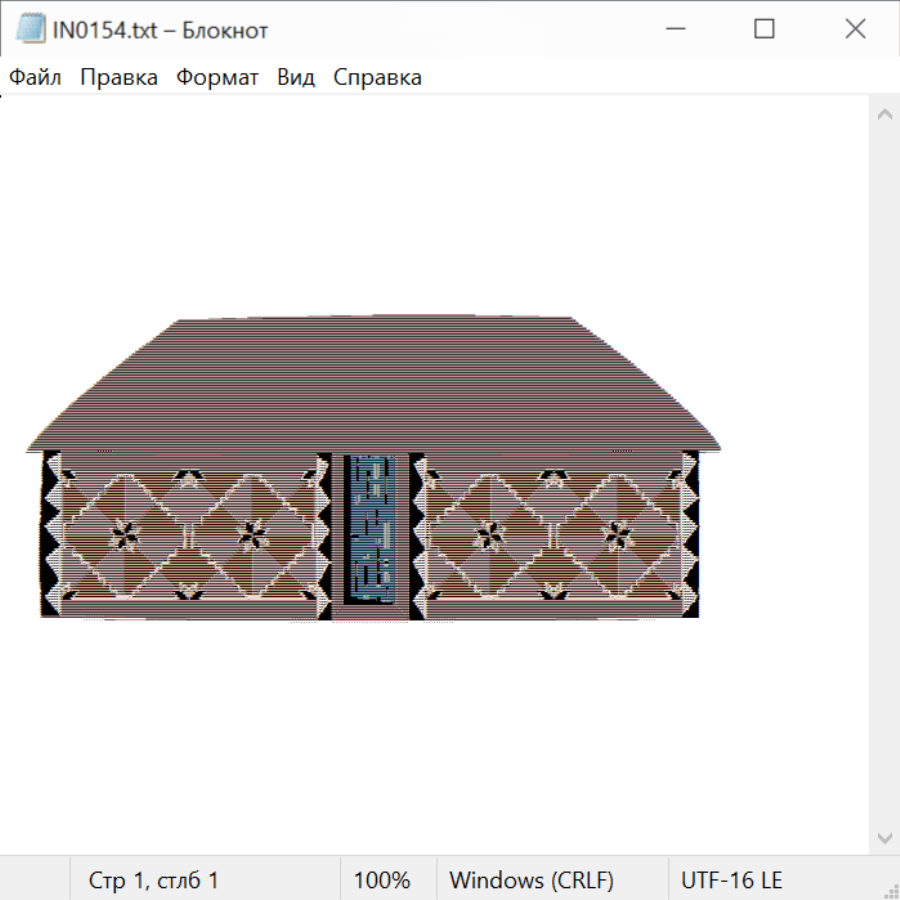The image size is (900, 900).
Task: Click the 100% zoom indicator
Action: click(x=382, y=881)
